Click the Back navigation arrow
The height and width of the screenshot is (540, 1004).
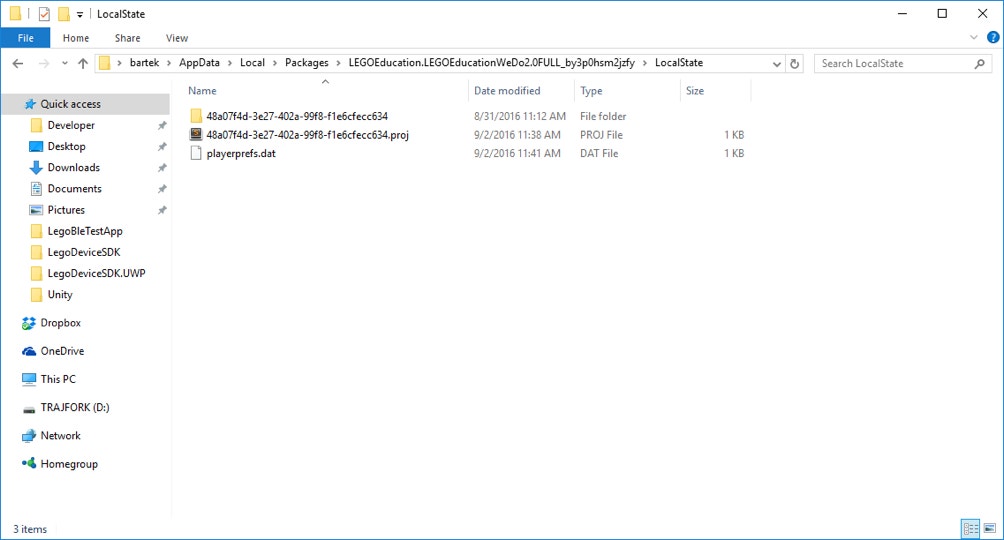18,63
